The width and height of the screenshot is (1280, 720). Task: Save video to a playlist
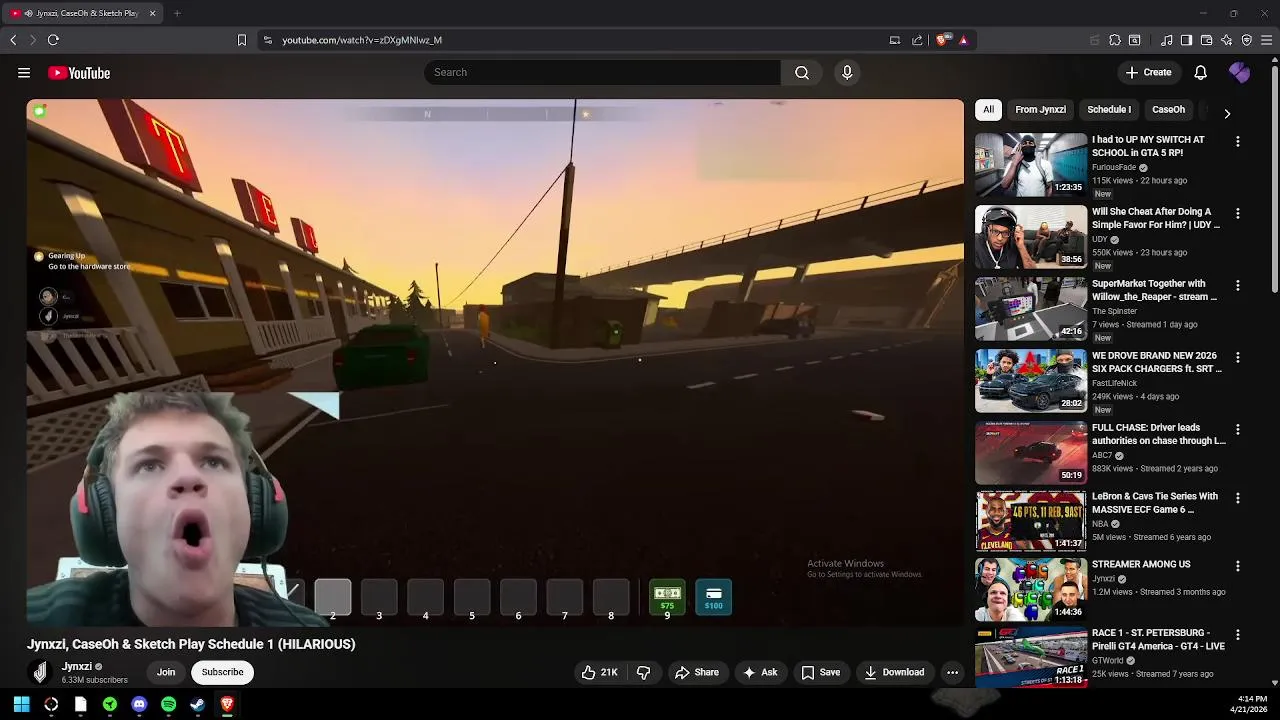click(820, 672)
